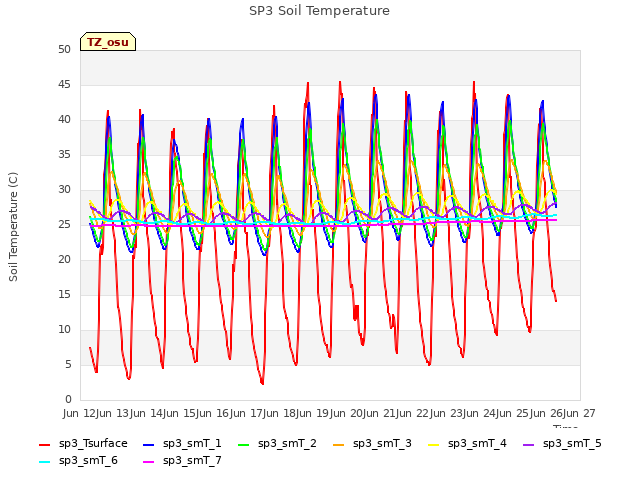Select the sp3_smT_5 legend label
The height and width of the screenshot is (480, 640).
(572, 444)
